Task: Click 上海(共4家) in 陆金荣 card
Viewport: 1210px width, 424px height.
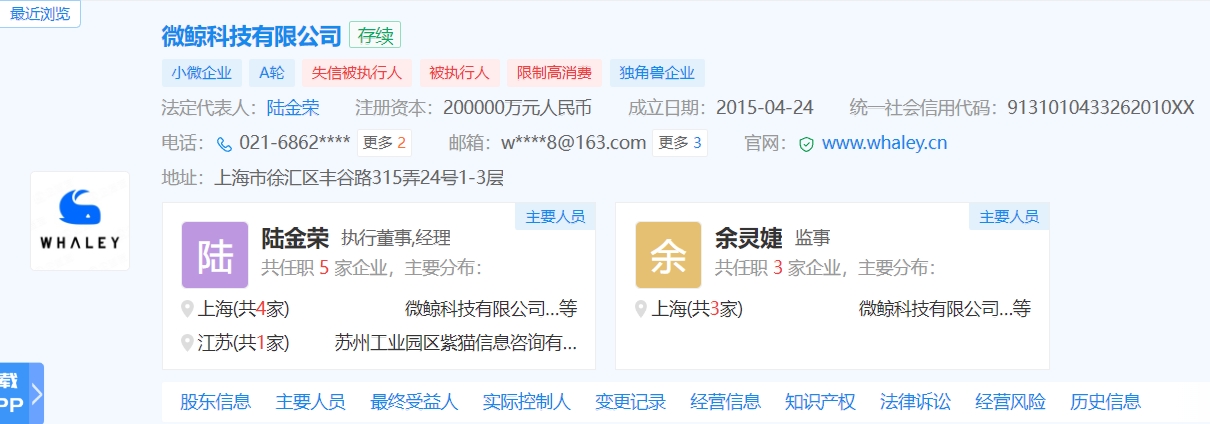Action: (x=243, y=309)
